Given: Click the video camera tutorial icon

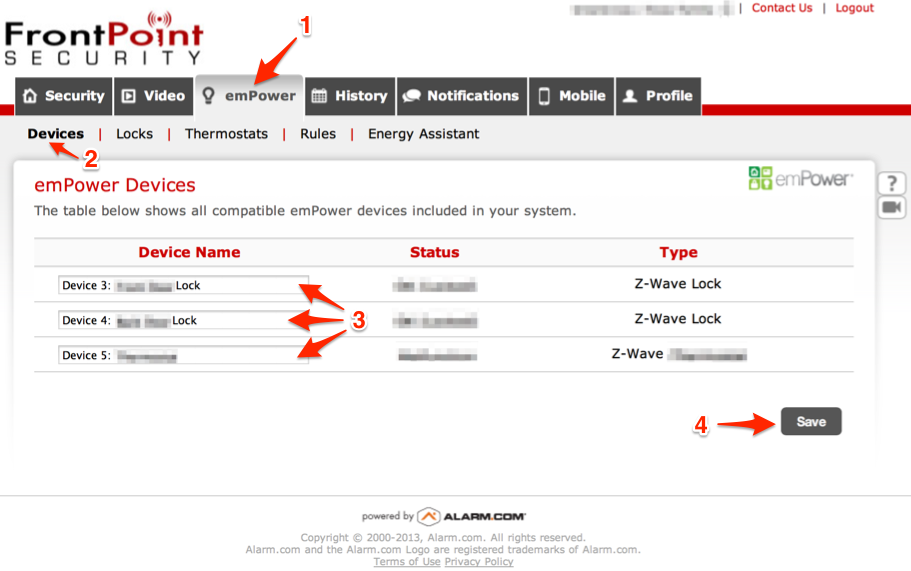Looking at the screenshot, I should pos(892,207).
